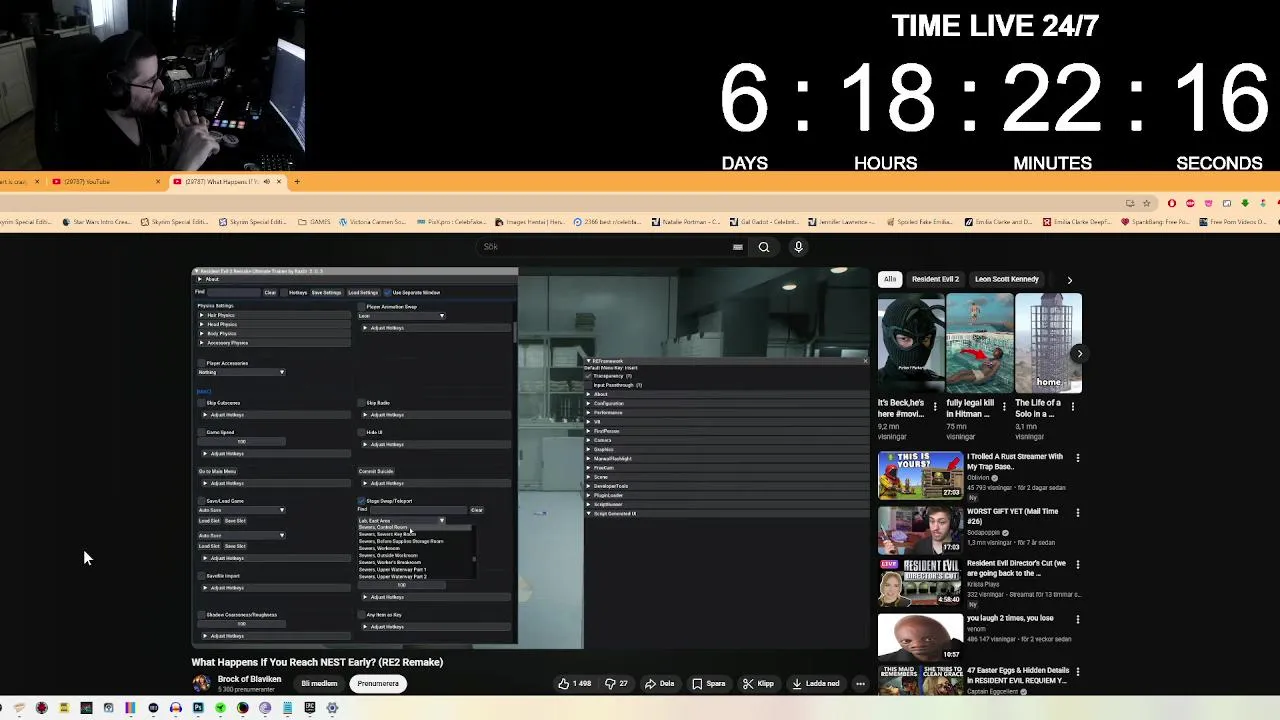The height and width of the screenshot is (720, 1280).
Task: Select the 'Alla' filter chip
Action: coord(890,280)
